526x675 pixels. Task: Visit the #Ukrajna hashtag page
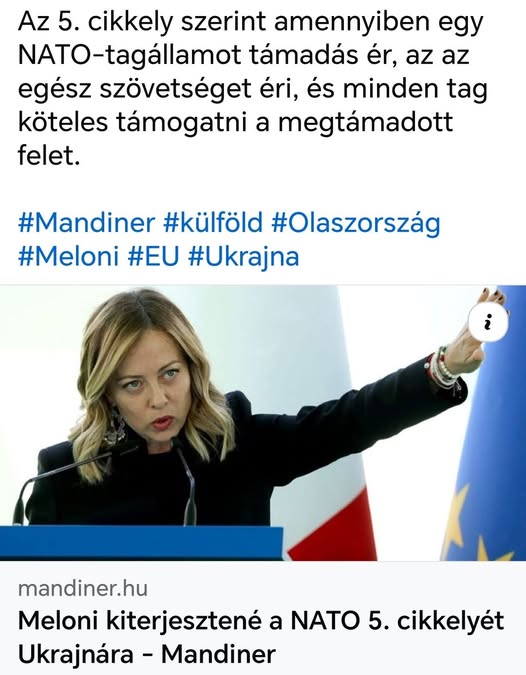coord(244,257)
